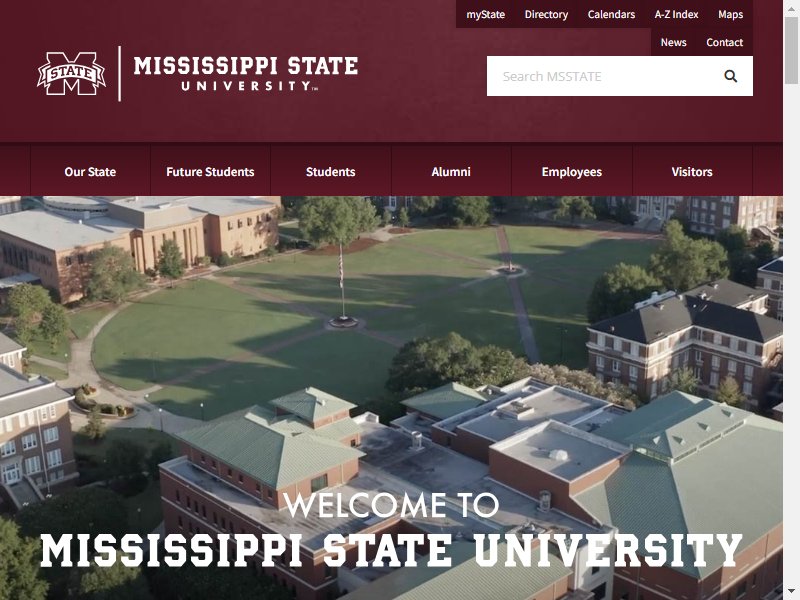This screenshot has height=600, width=800.
Task: Open the myState link
Action: point(485,14)
